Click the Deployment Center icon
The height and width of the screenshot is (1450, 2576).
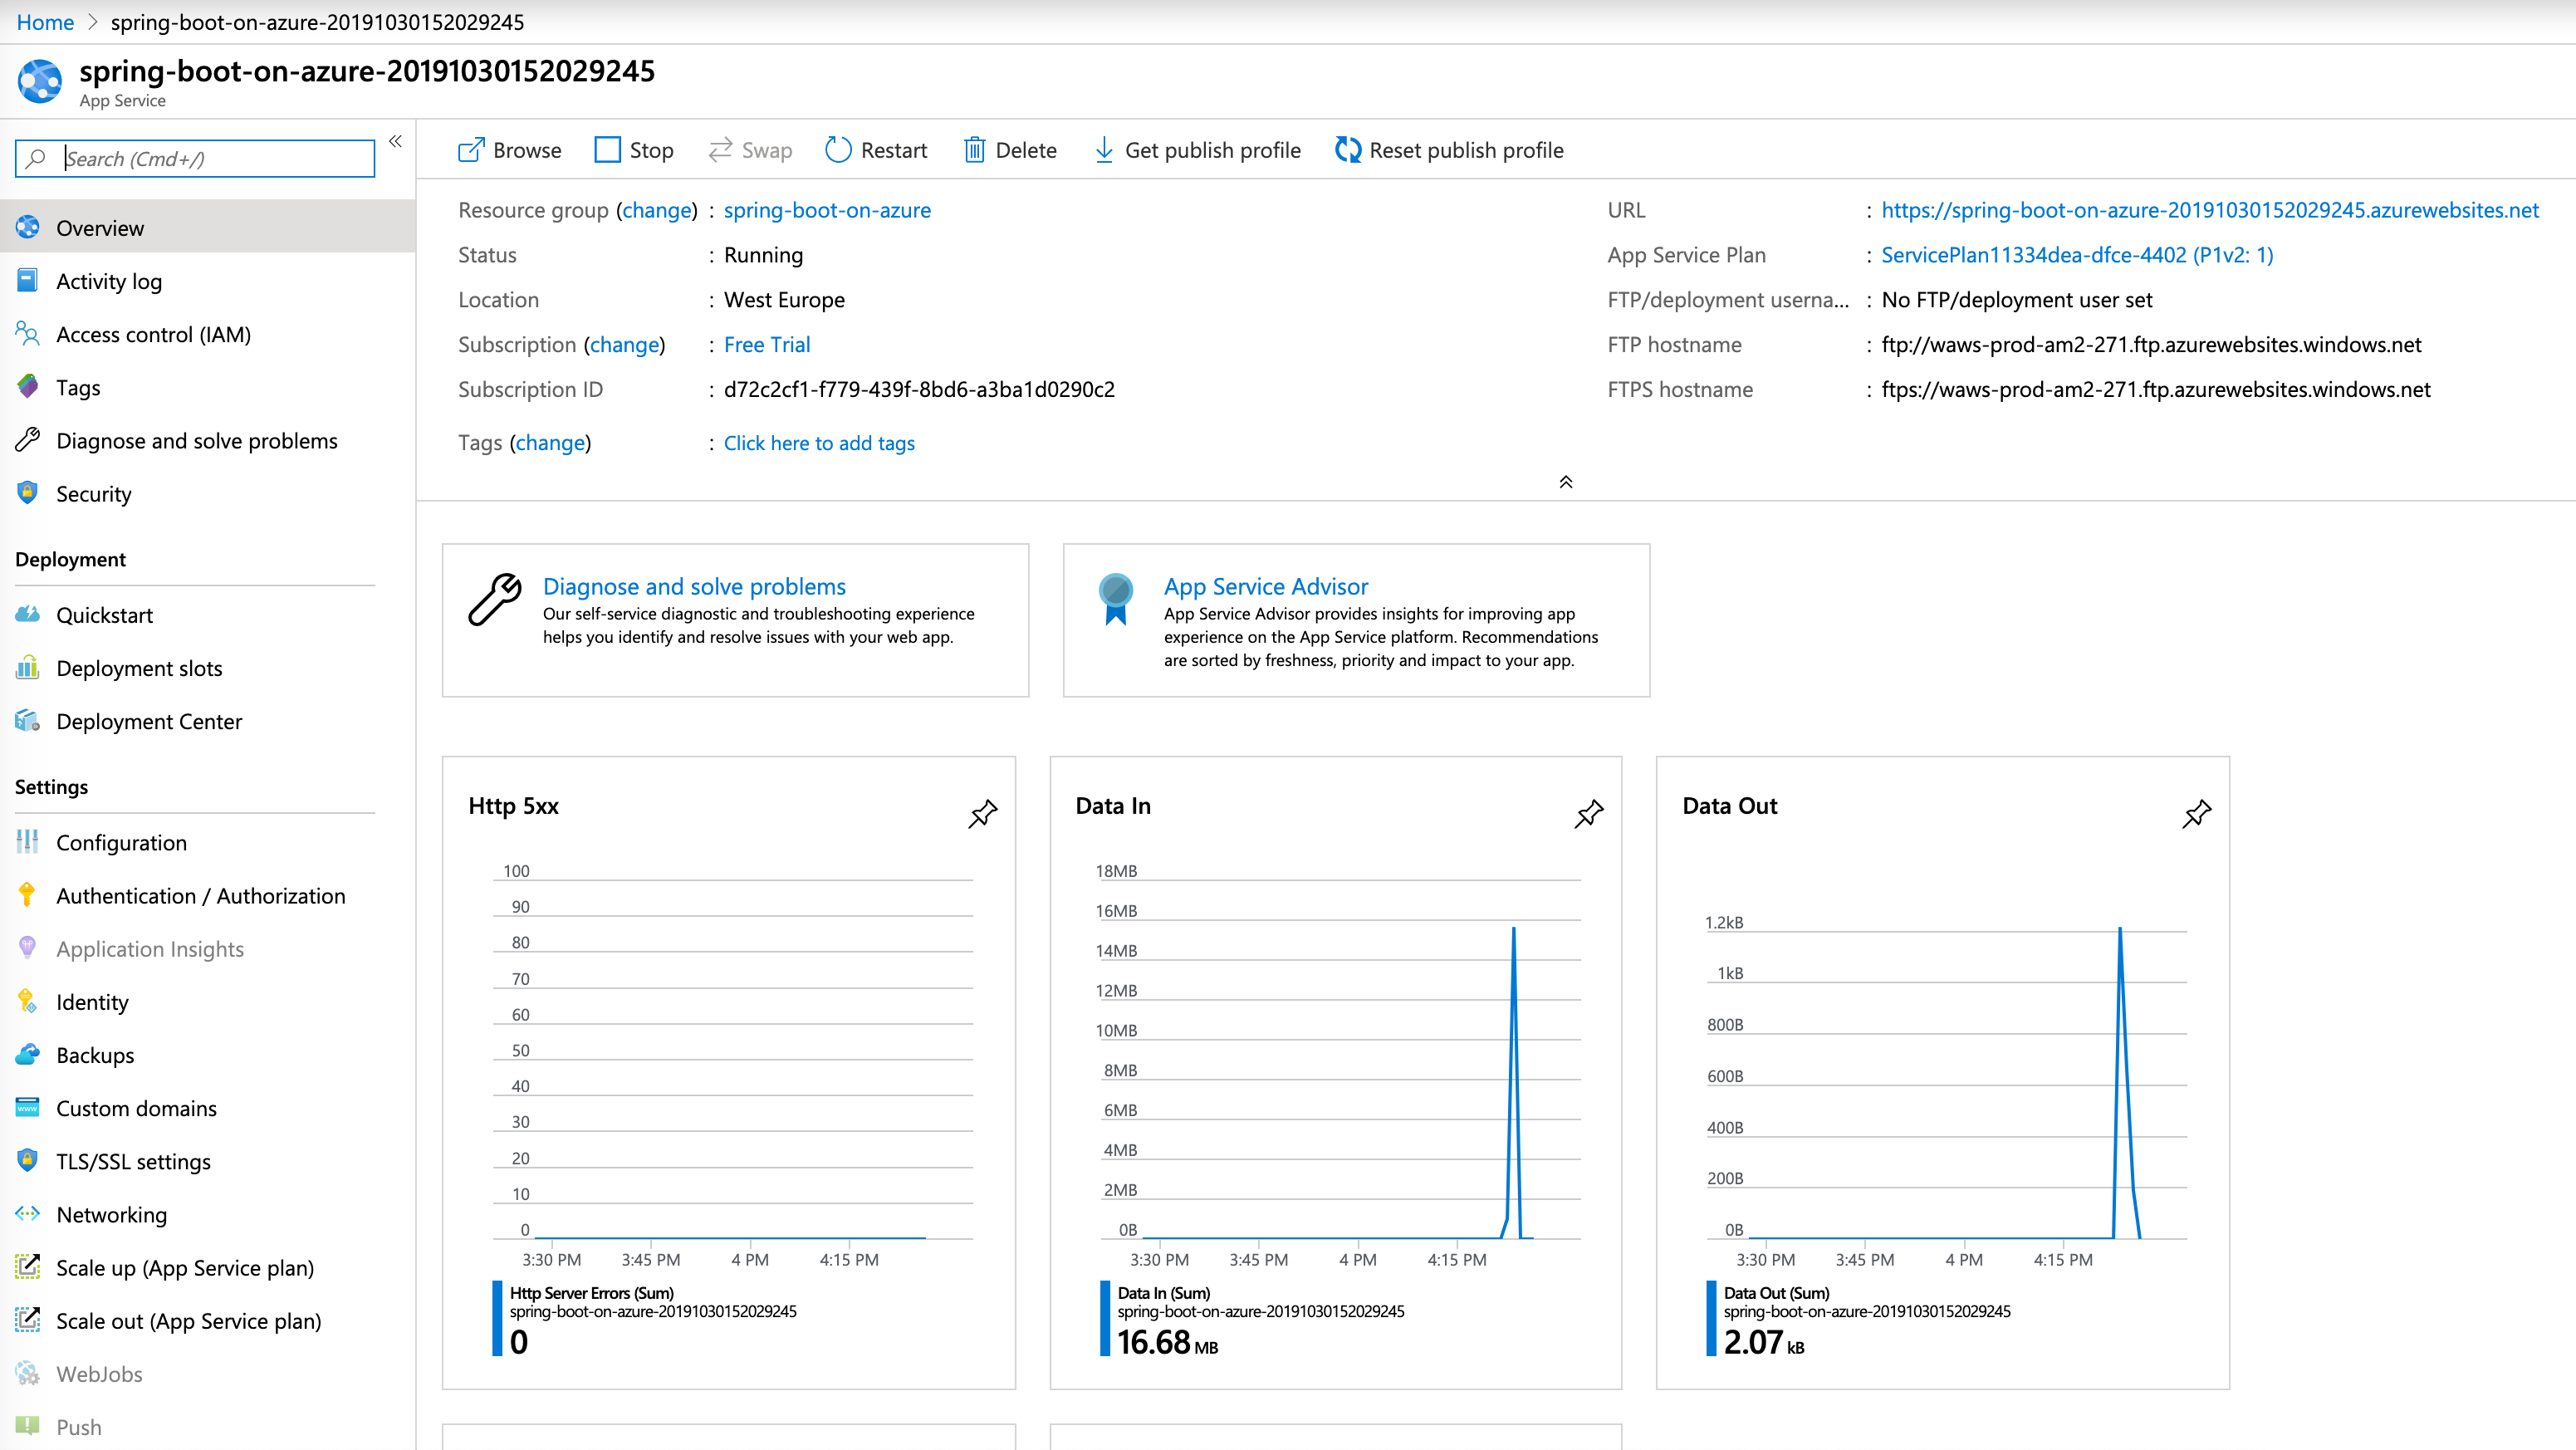click(x=28, y=720)
